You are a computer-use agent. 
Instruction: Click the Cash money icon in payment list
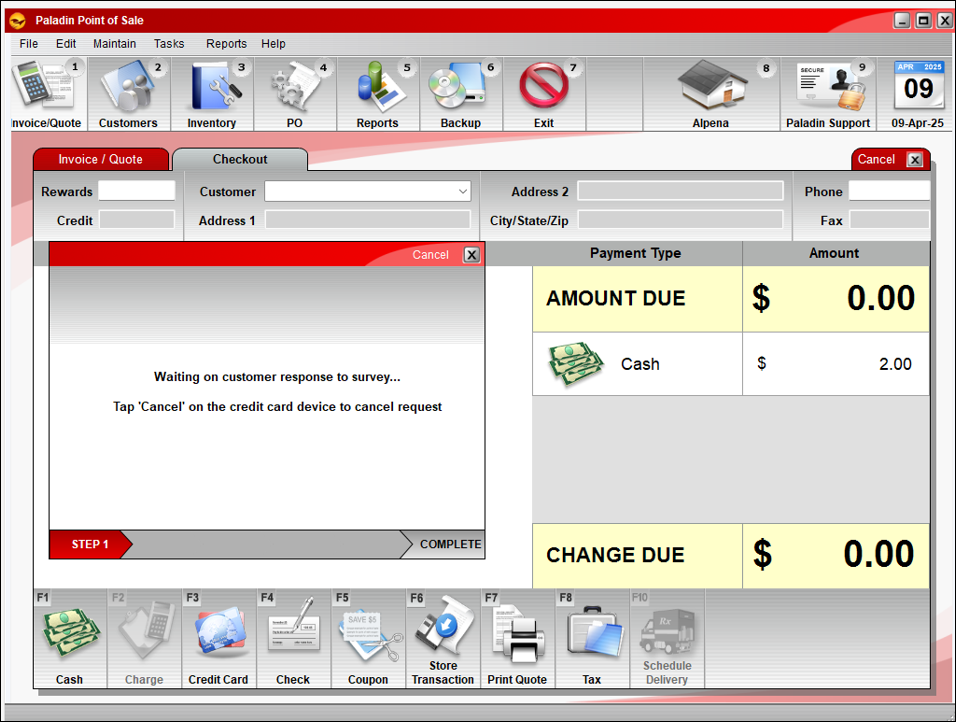(576, 363)
